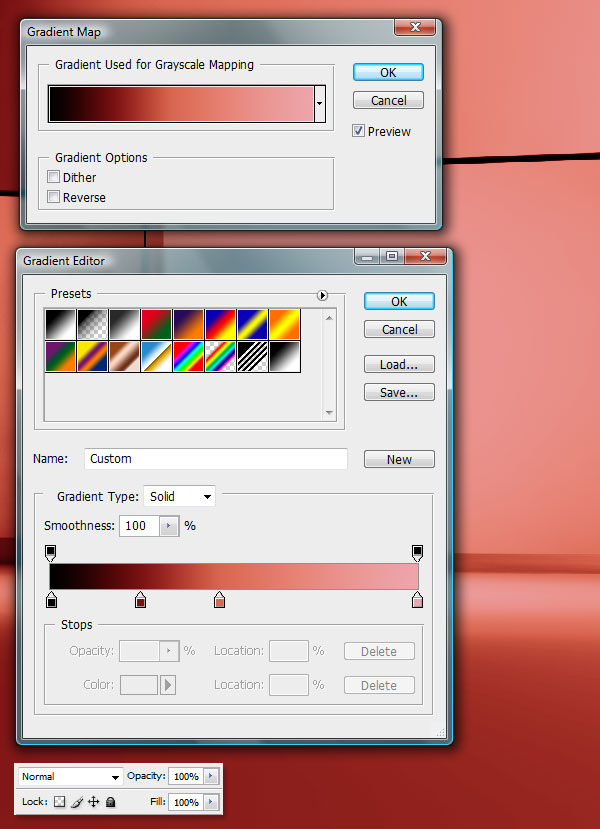Close the Gradient Map dialog

pos(416,27)
